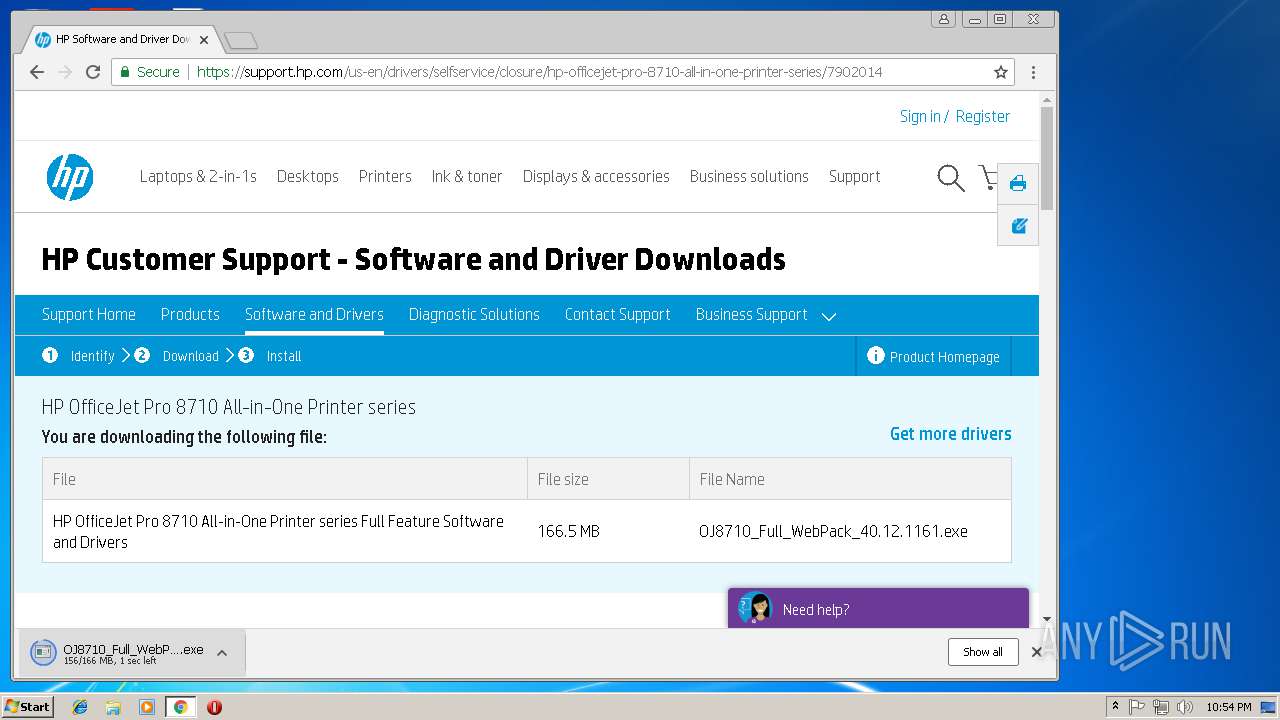Image resolution: width=1280 pixels, height=720 pixels.
Task: Open the Need help chat avatar
Action: (756, 608)
